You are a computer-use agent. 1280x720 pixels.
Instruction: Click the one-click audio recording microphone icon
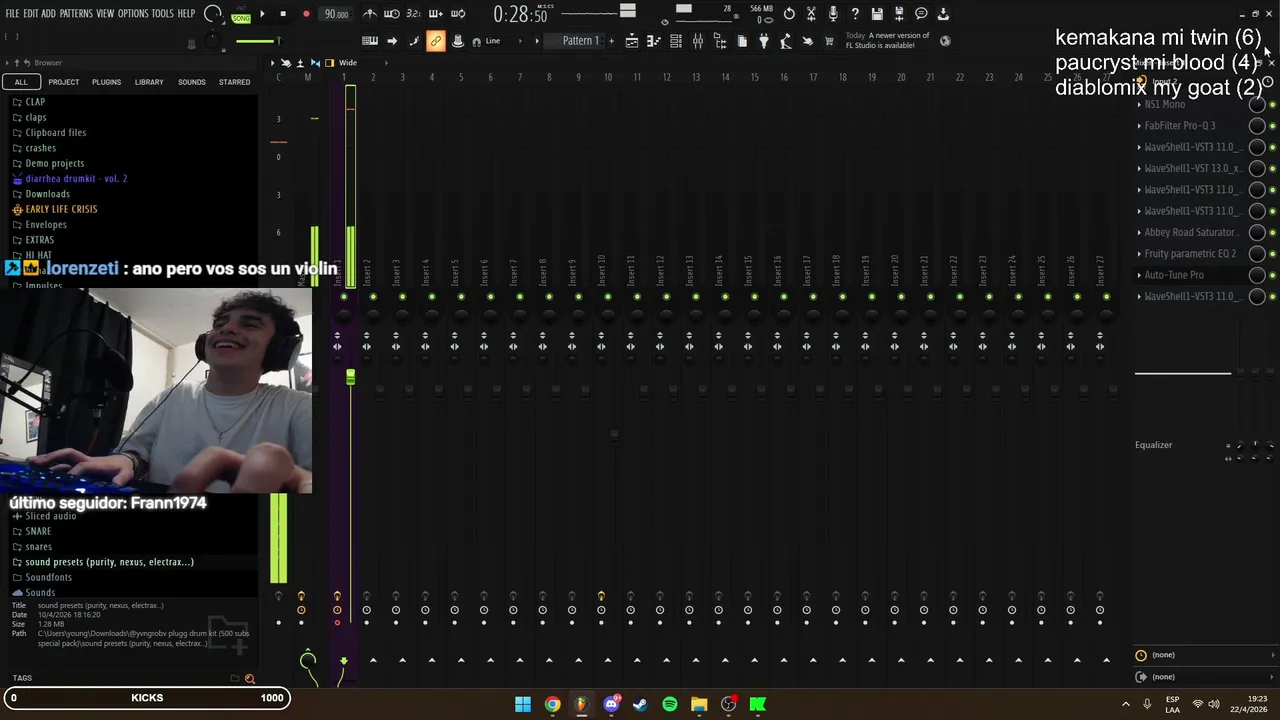click(833, 14)
